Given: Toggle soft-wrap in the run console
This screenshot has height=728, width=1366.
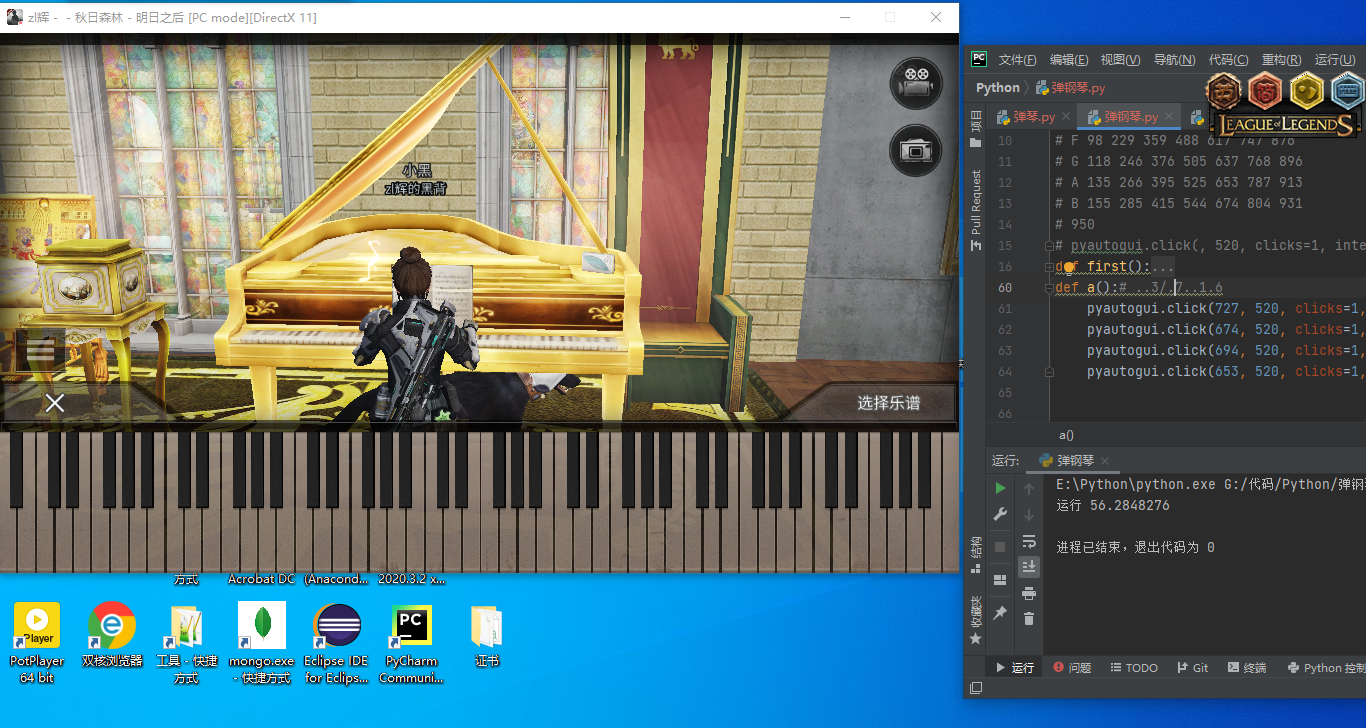Looking at the screenshot, I should [x=1029, y=541].
